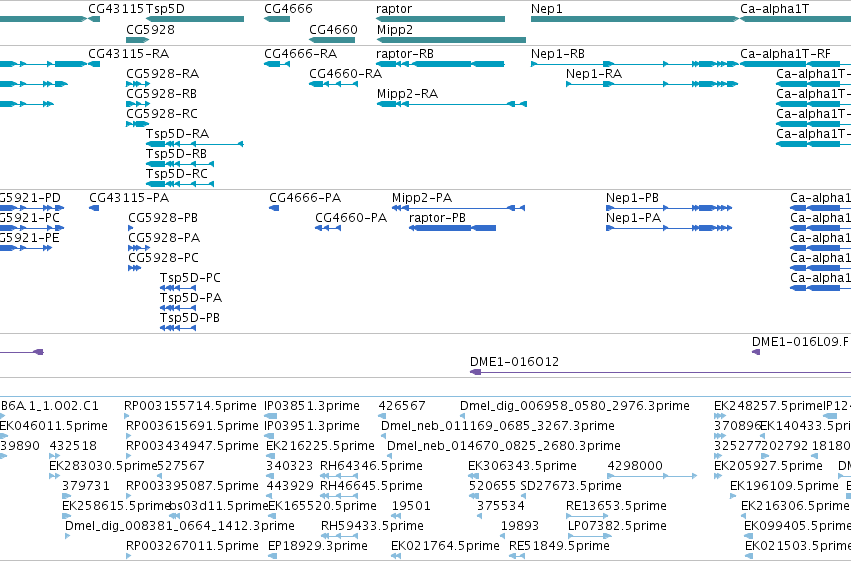Select the Mipp2-RA transcript
Viewport: 851px width, 561px height.
tap(407, 94)
